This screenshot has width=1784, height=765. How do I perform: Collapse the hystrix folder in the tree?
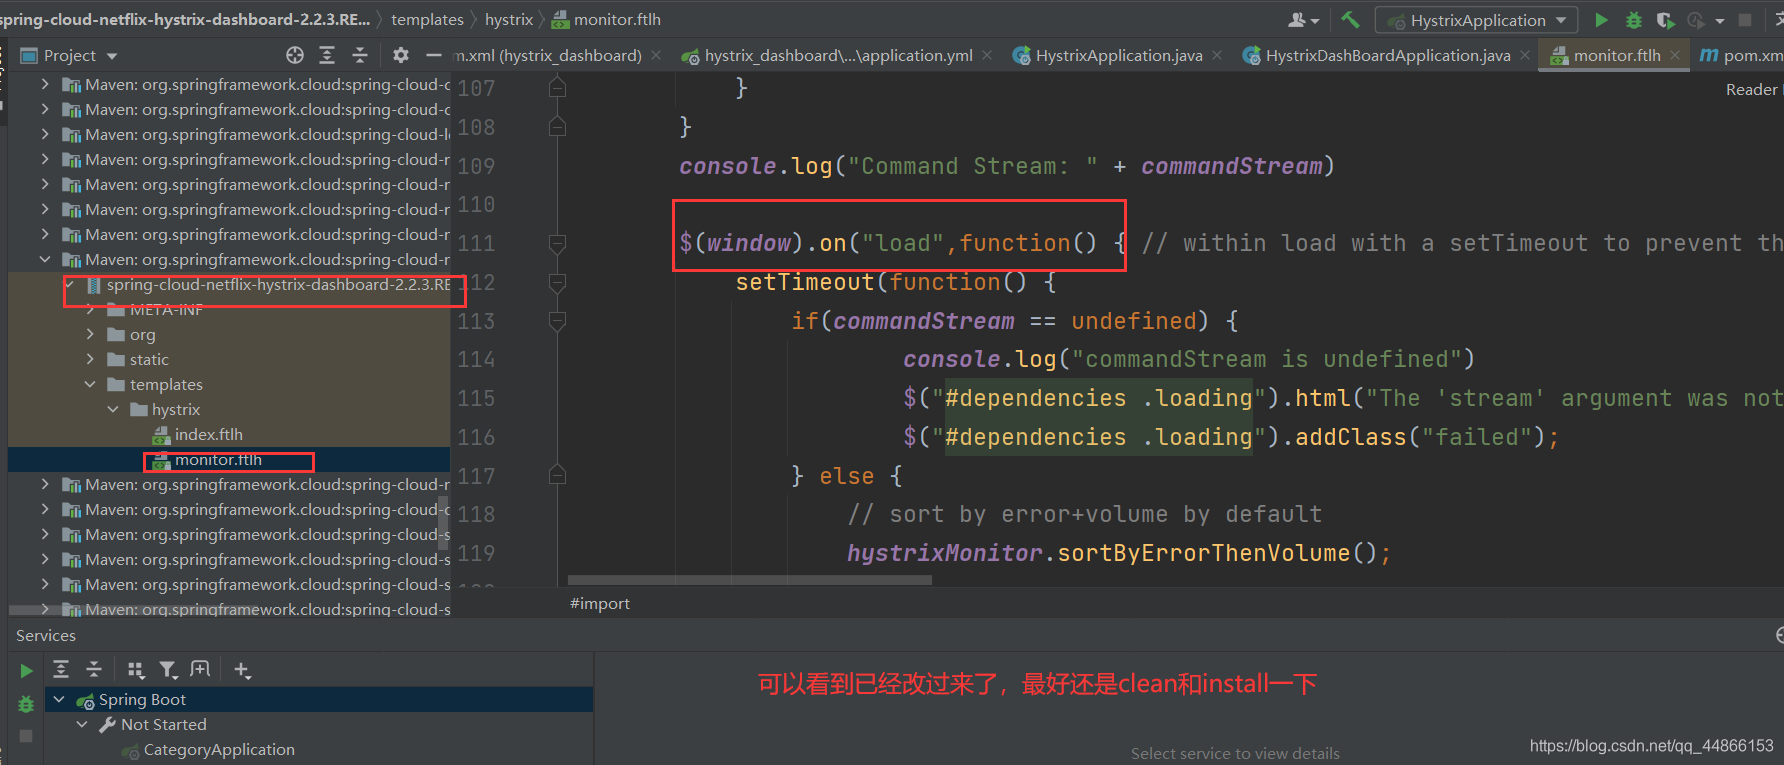coord(113,410)
